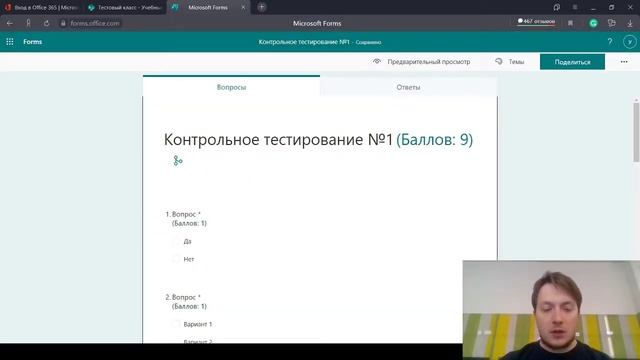
Task: Select 'Да' option in question 1
Action: pos(176,242)
